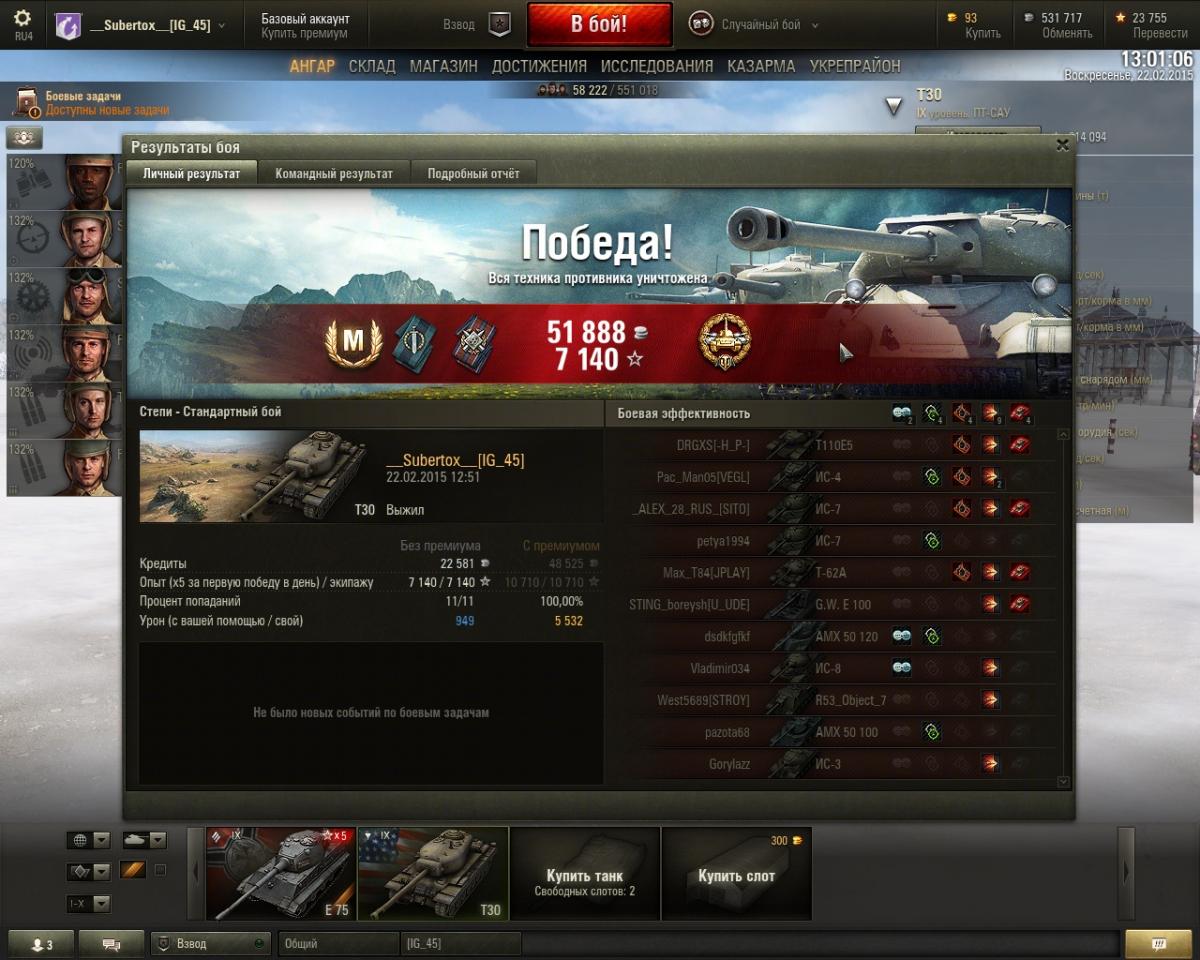Click the battle missions chest icon
Viewport: 1200px width, 960px height.
26,102
